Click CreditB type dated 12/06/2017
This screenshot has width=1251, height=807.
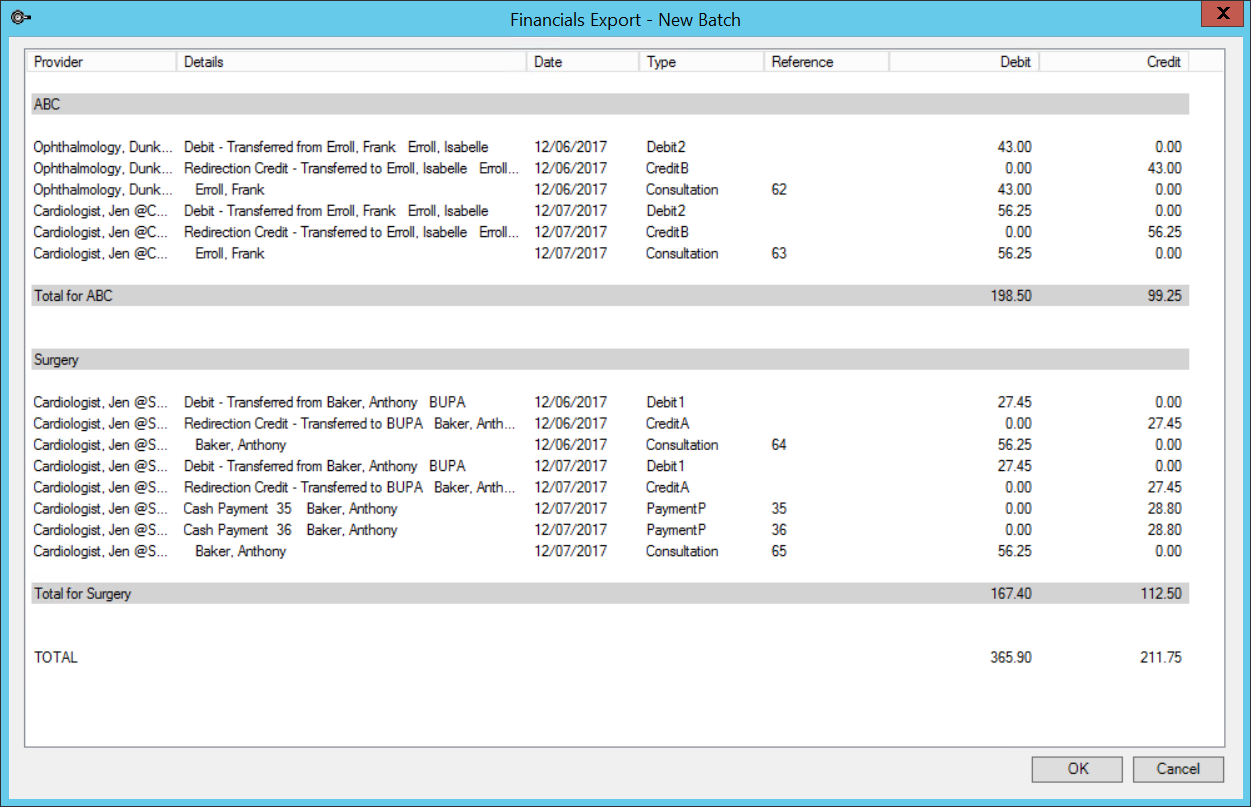[x=667, y=168]
